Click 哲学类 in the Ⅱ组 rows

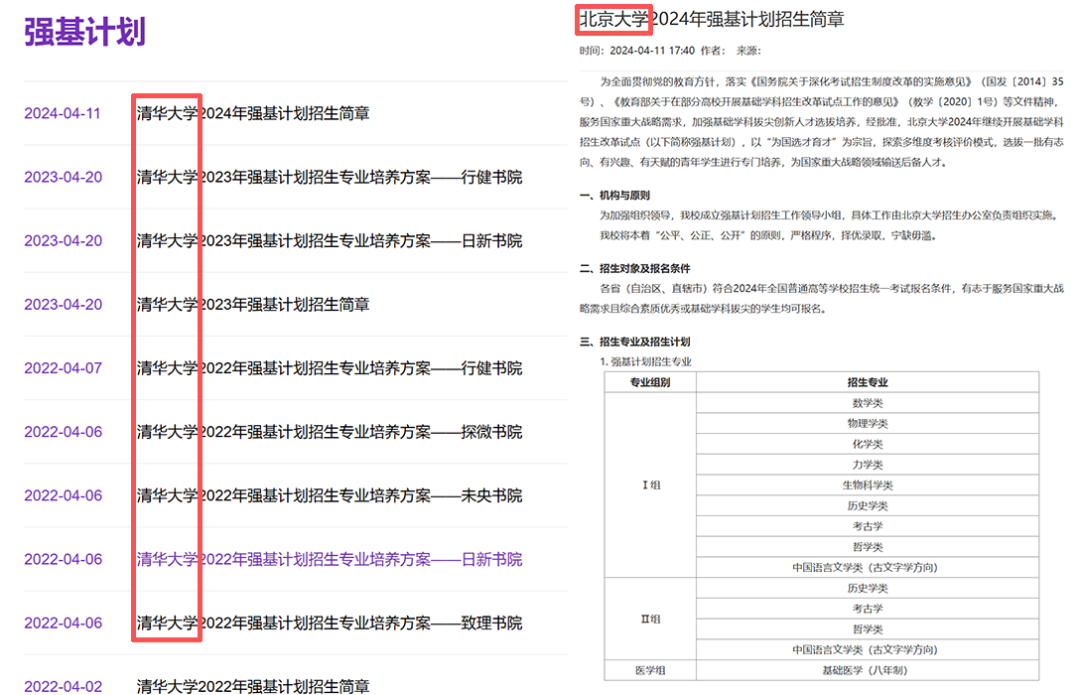point(867,630)
